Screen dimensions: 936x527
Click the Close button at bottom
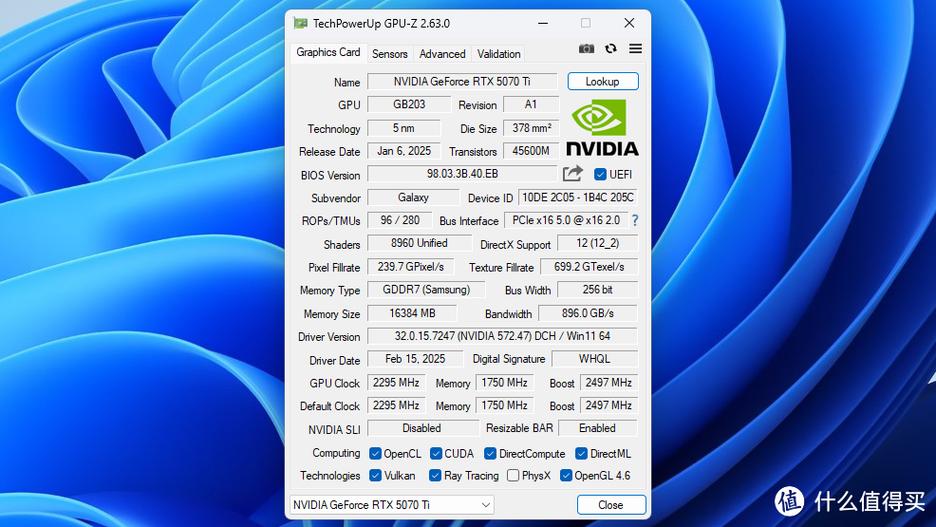pyautogui.click(x=610, y=505)
